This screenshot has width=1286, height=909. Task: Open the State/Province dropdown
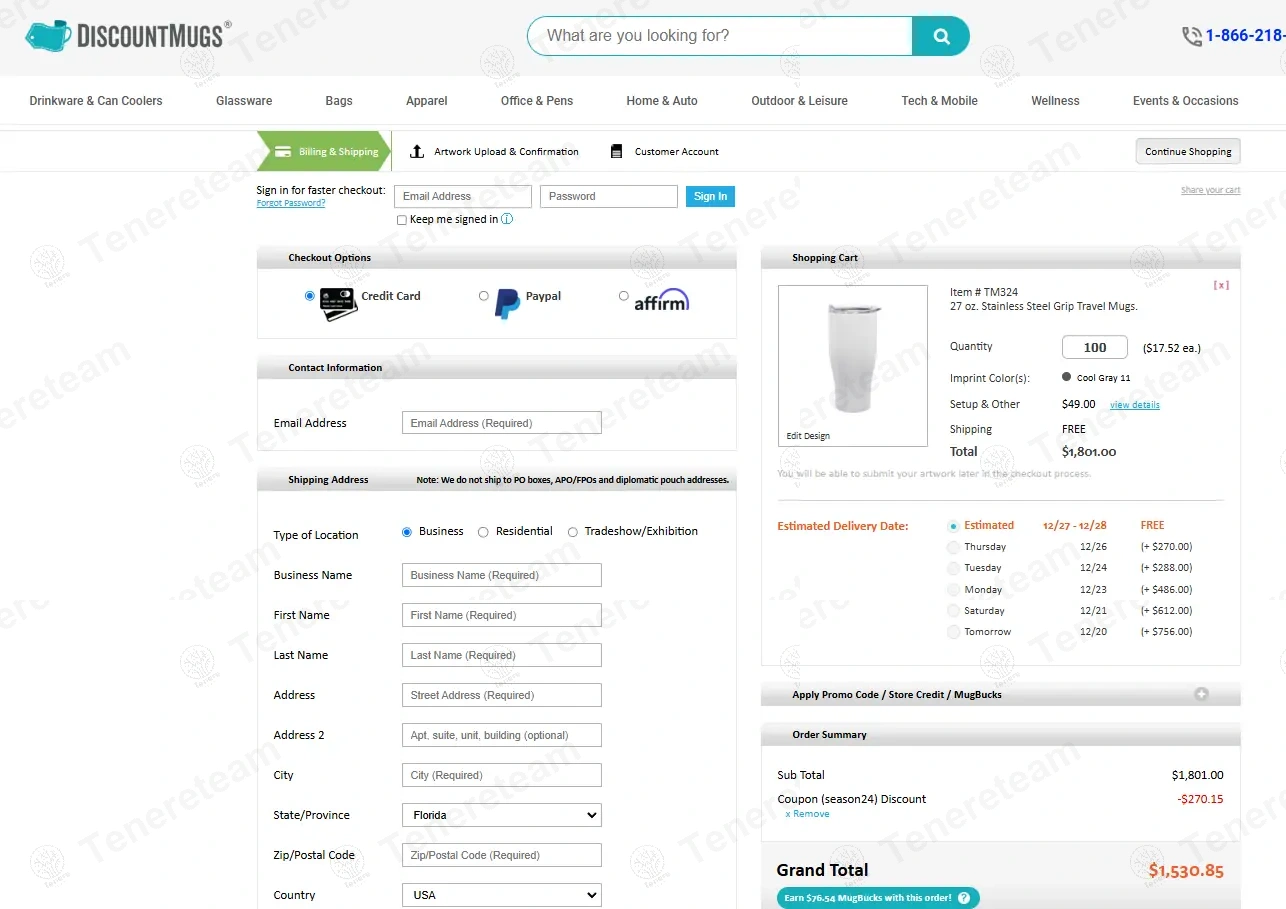point(501,815)
